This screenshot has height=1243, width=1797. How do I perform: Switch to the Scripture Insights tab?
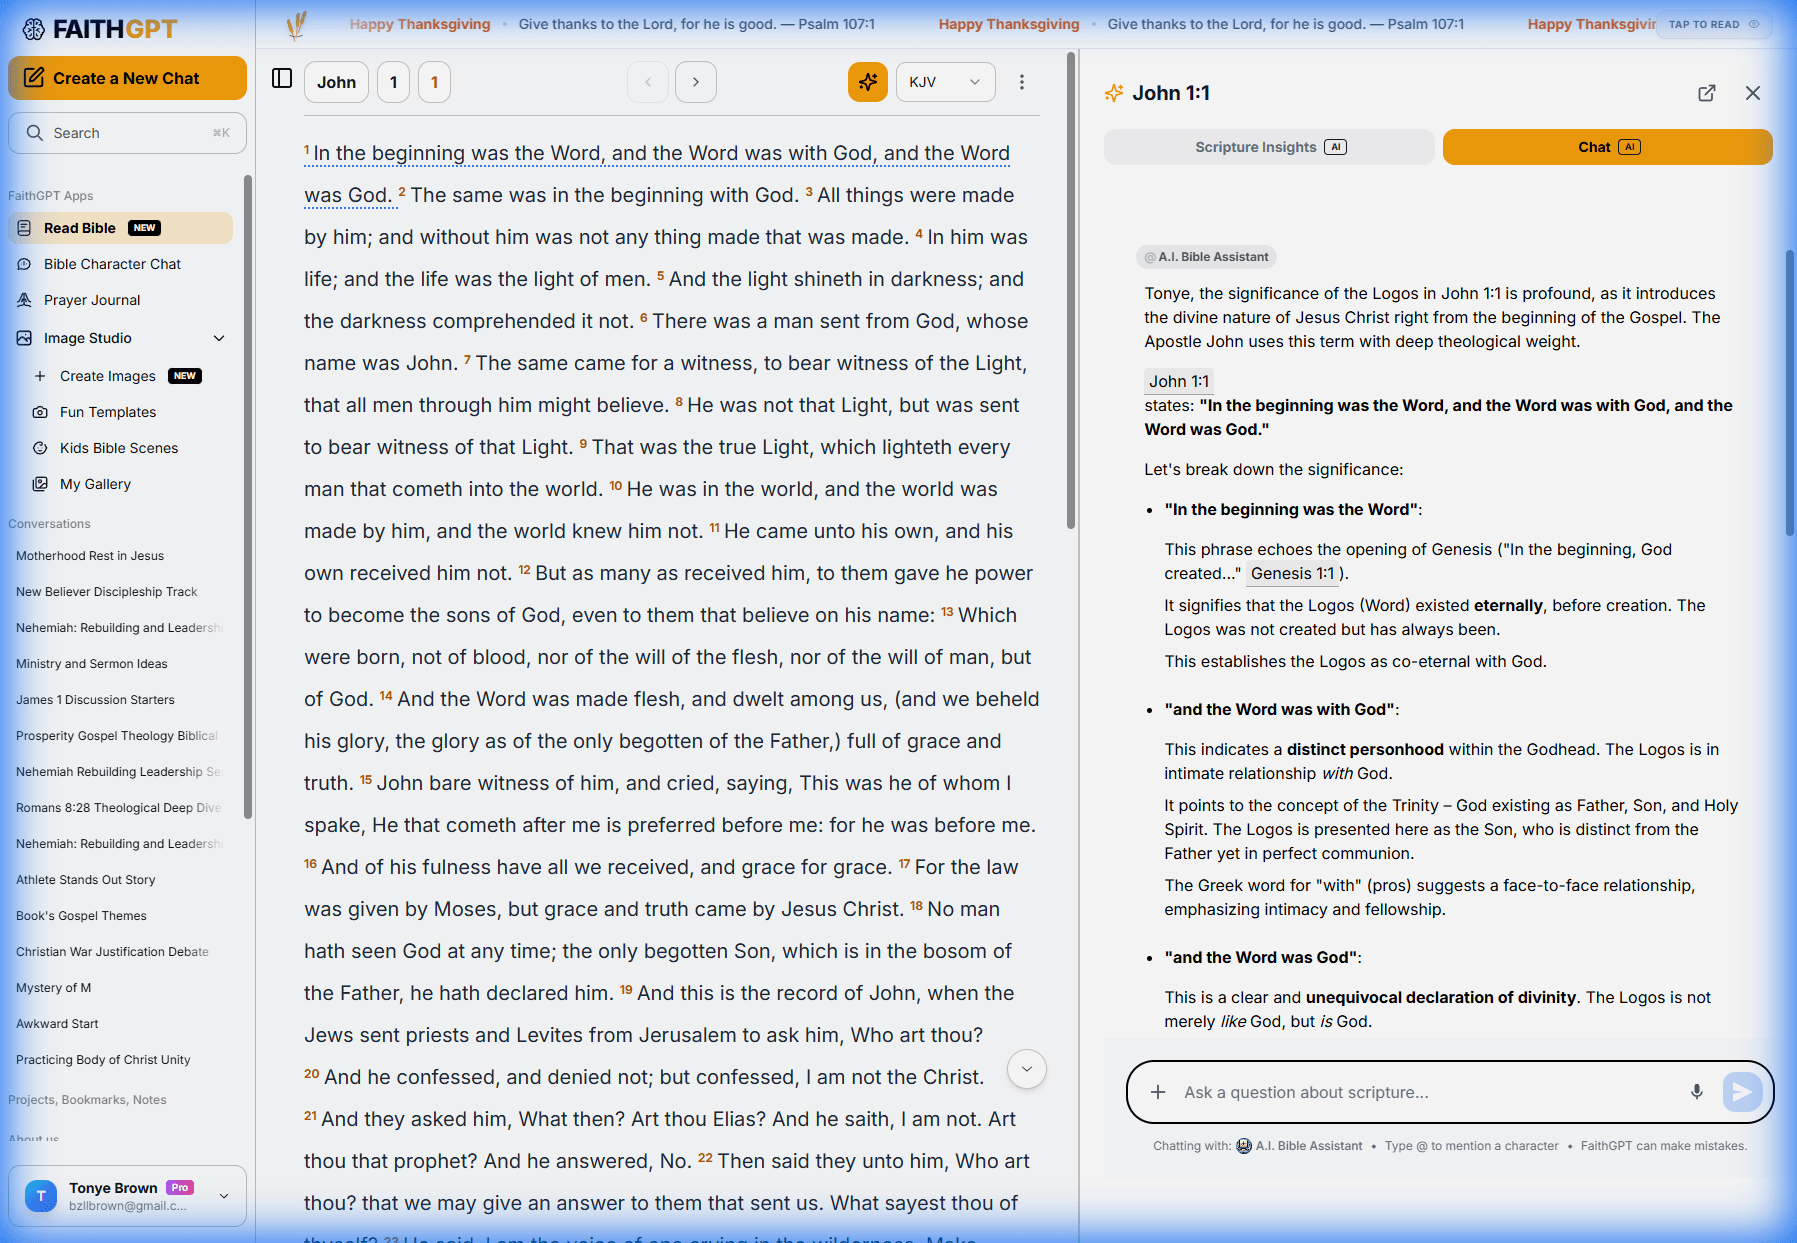(1269, 147)
